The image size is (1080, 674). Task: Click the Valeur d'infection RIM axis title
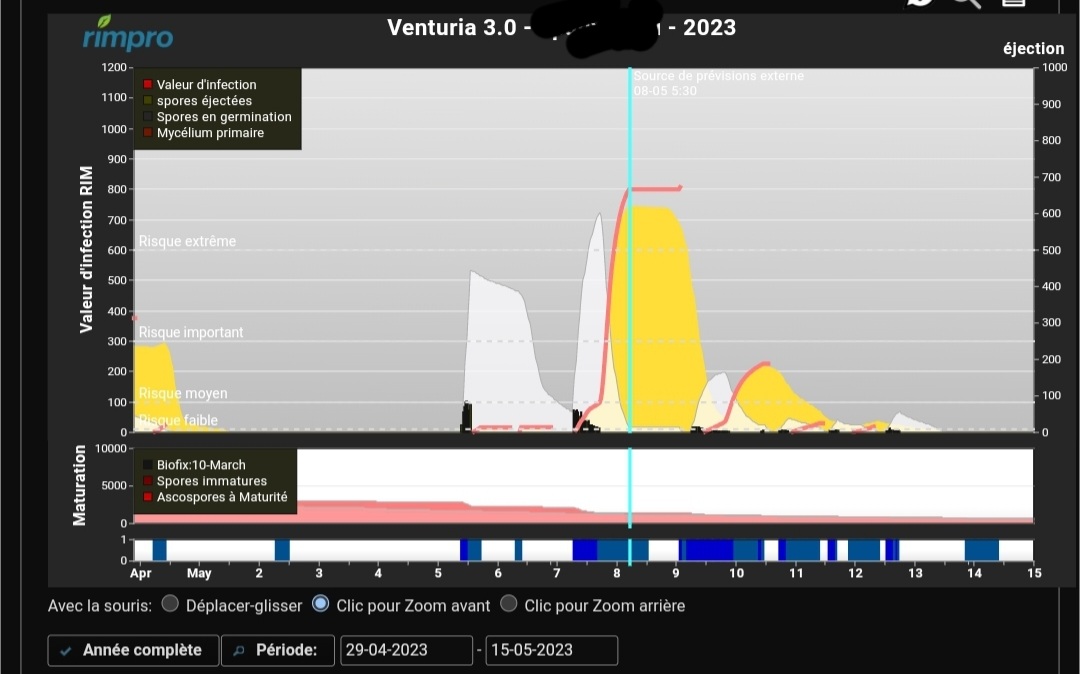(x=86, y=249)
